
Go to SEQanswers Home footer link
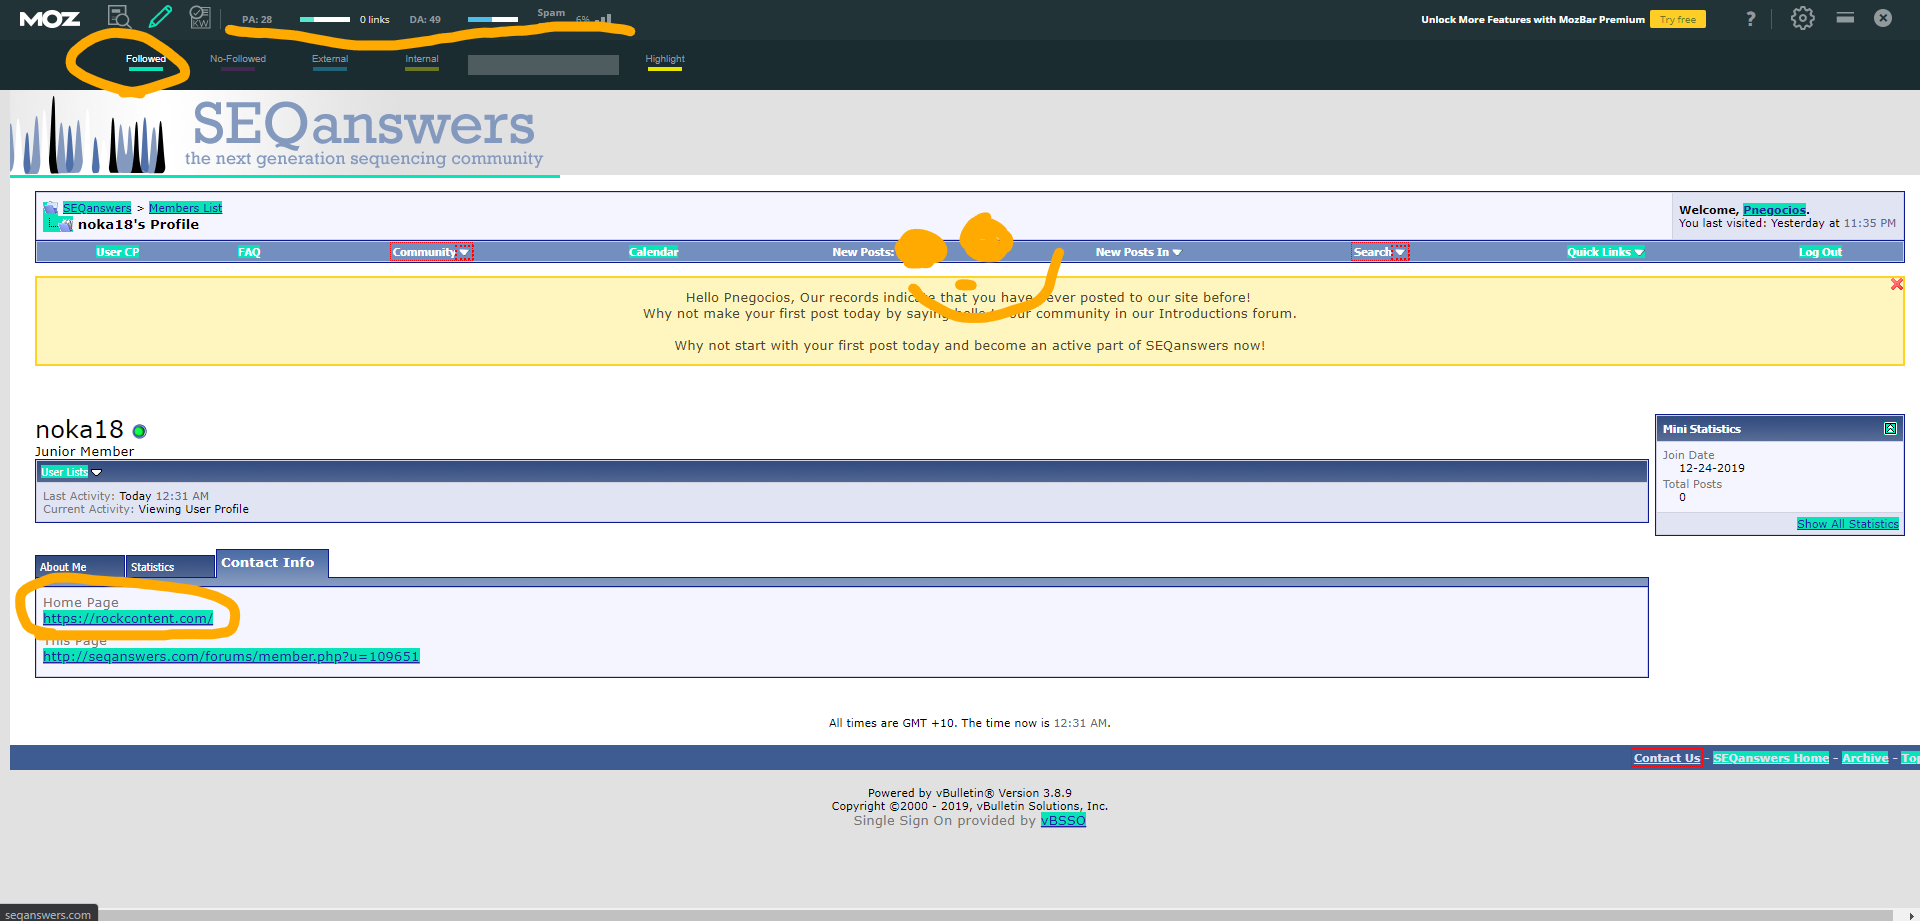[1771, 758]
